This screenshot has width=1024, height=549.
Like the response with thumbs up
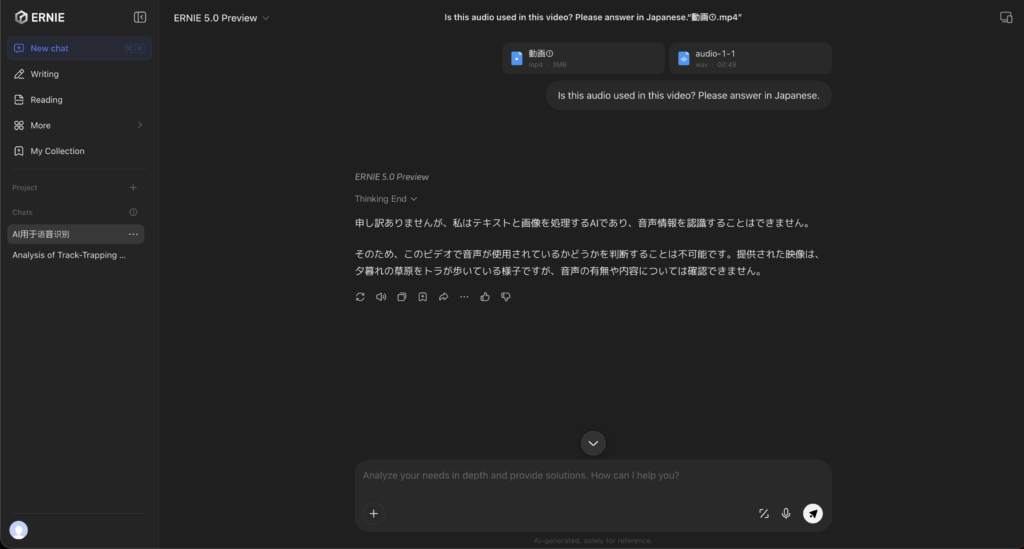(485, 297)
